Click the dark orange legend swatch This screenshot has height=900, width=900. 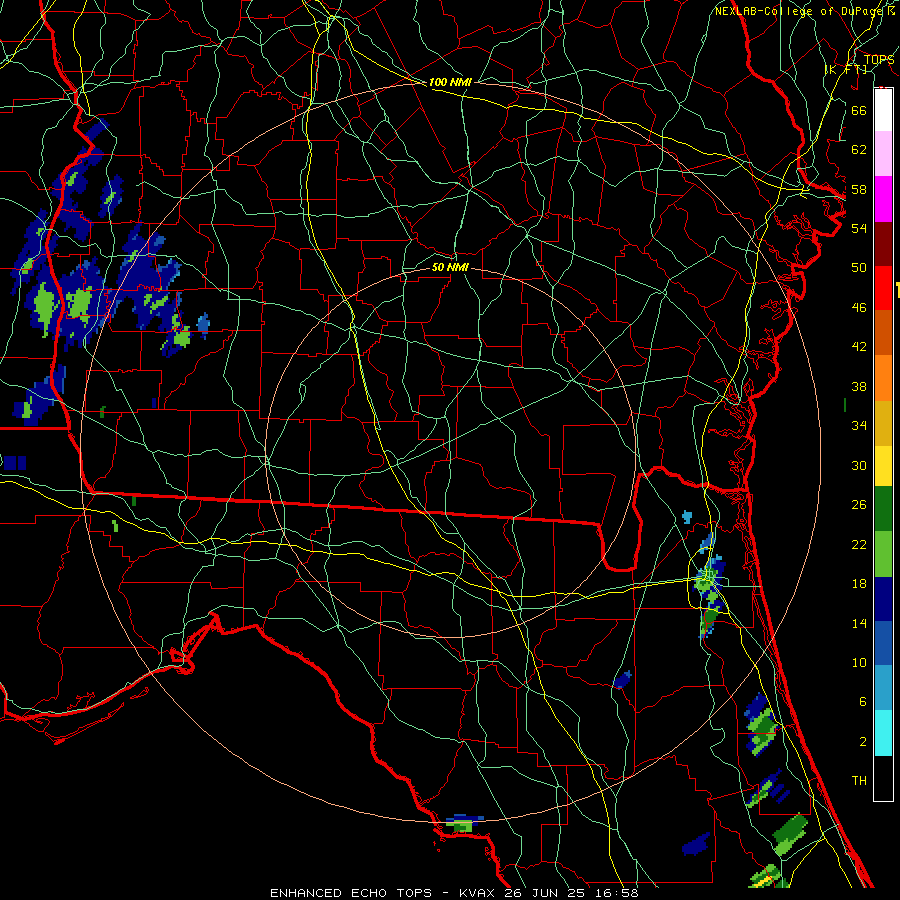[x=883, y=332]
